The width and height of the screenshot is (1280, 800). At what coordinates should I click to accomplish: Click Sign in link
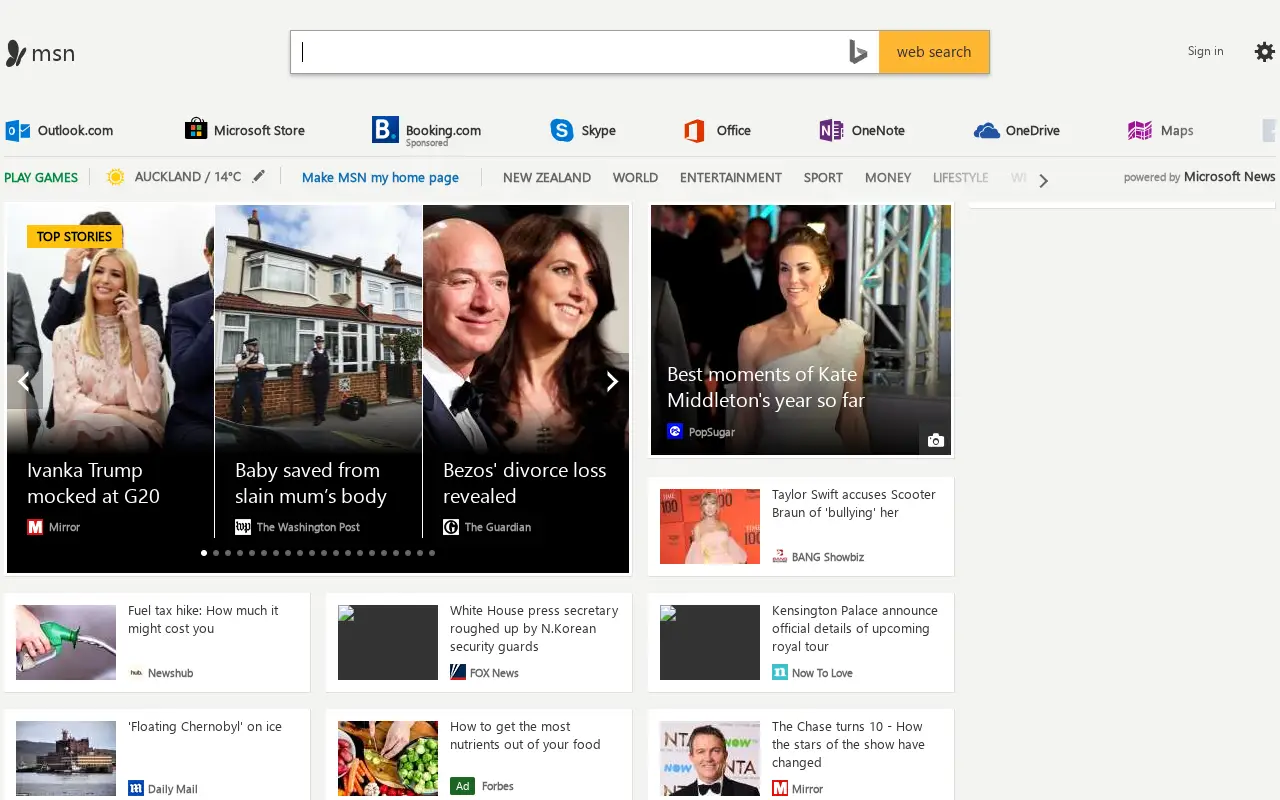coord(1205,51)
